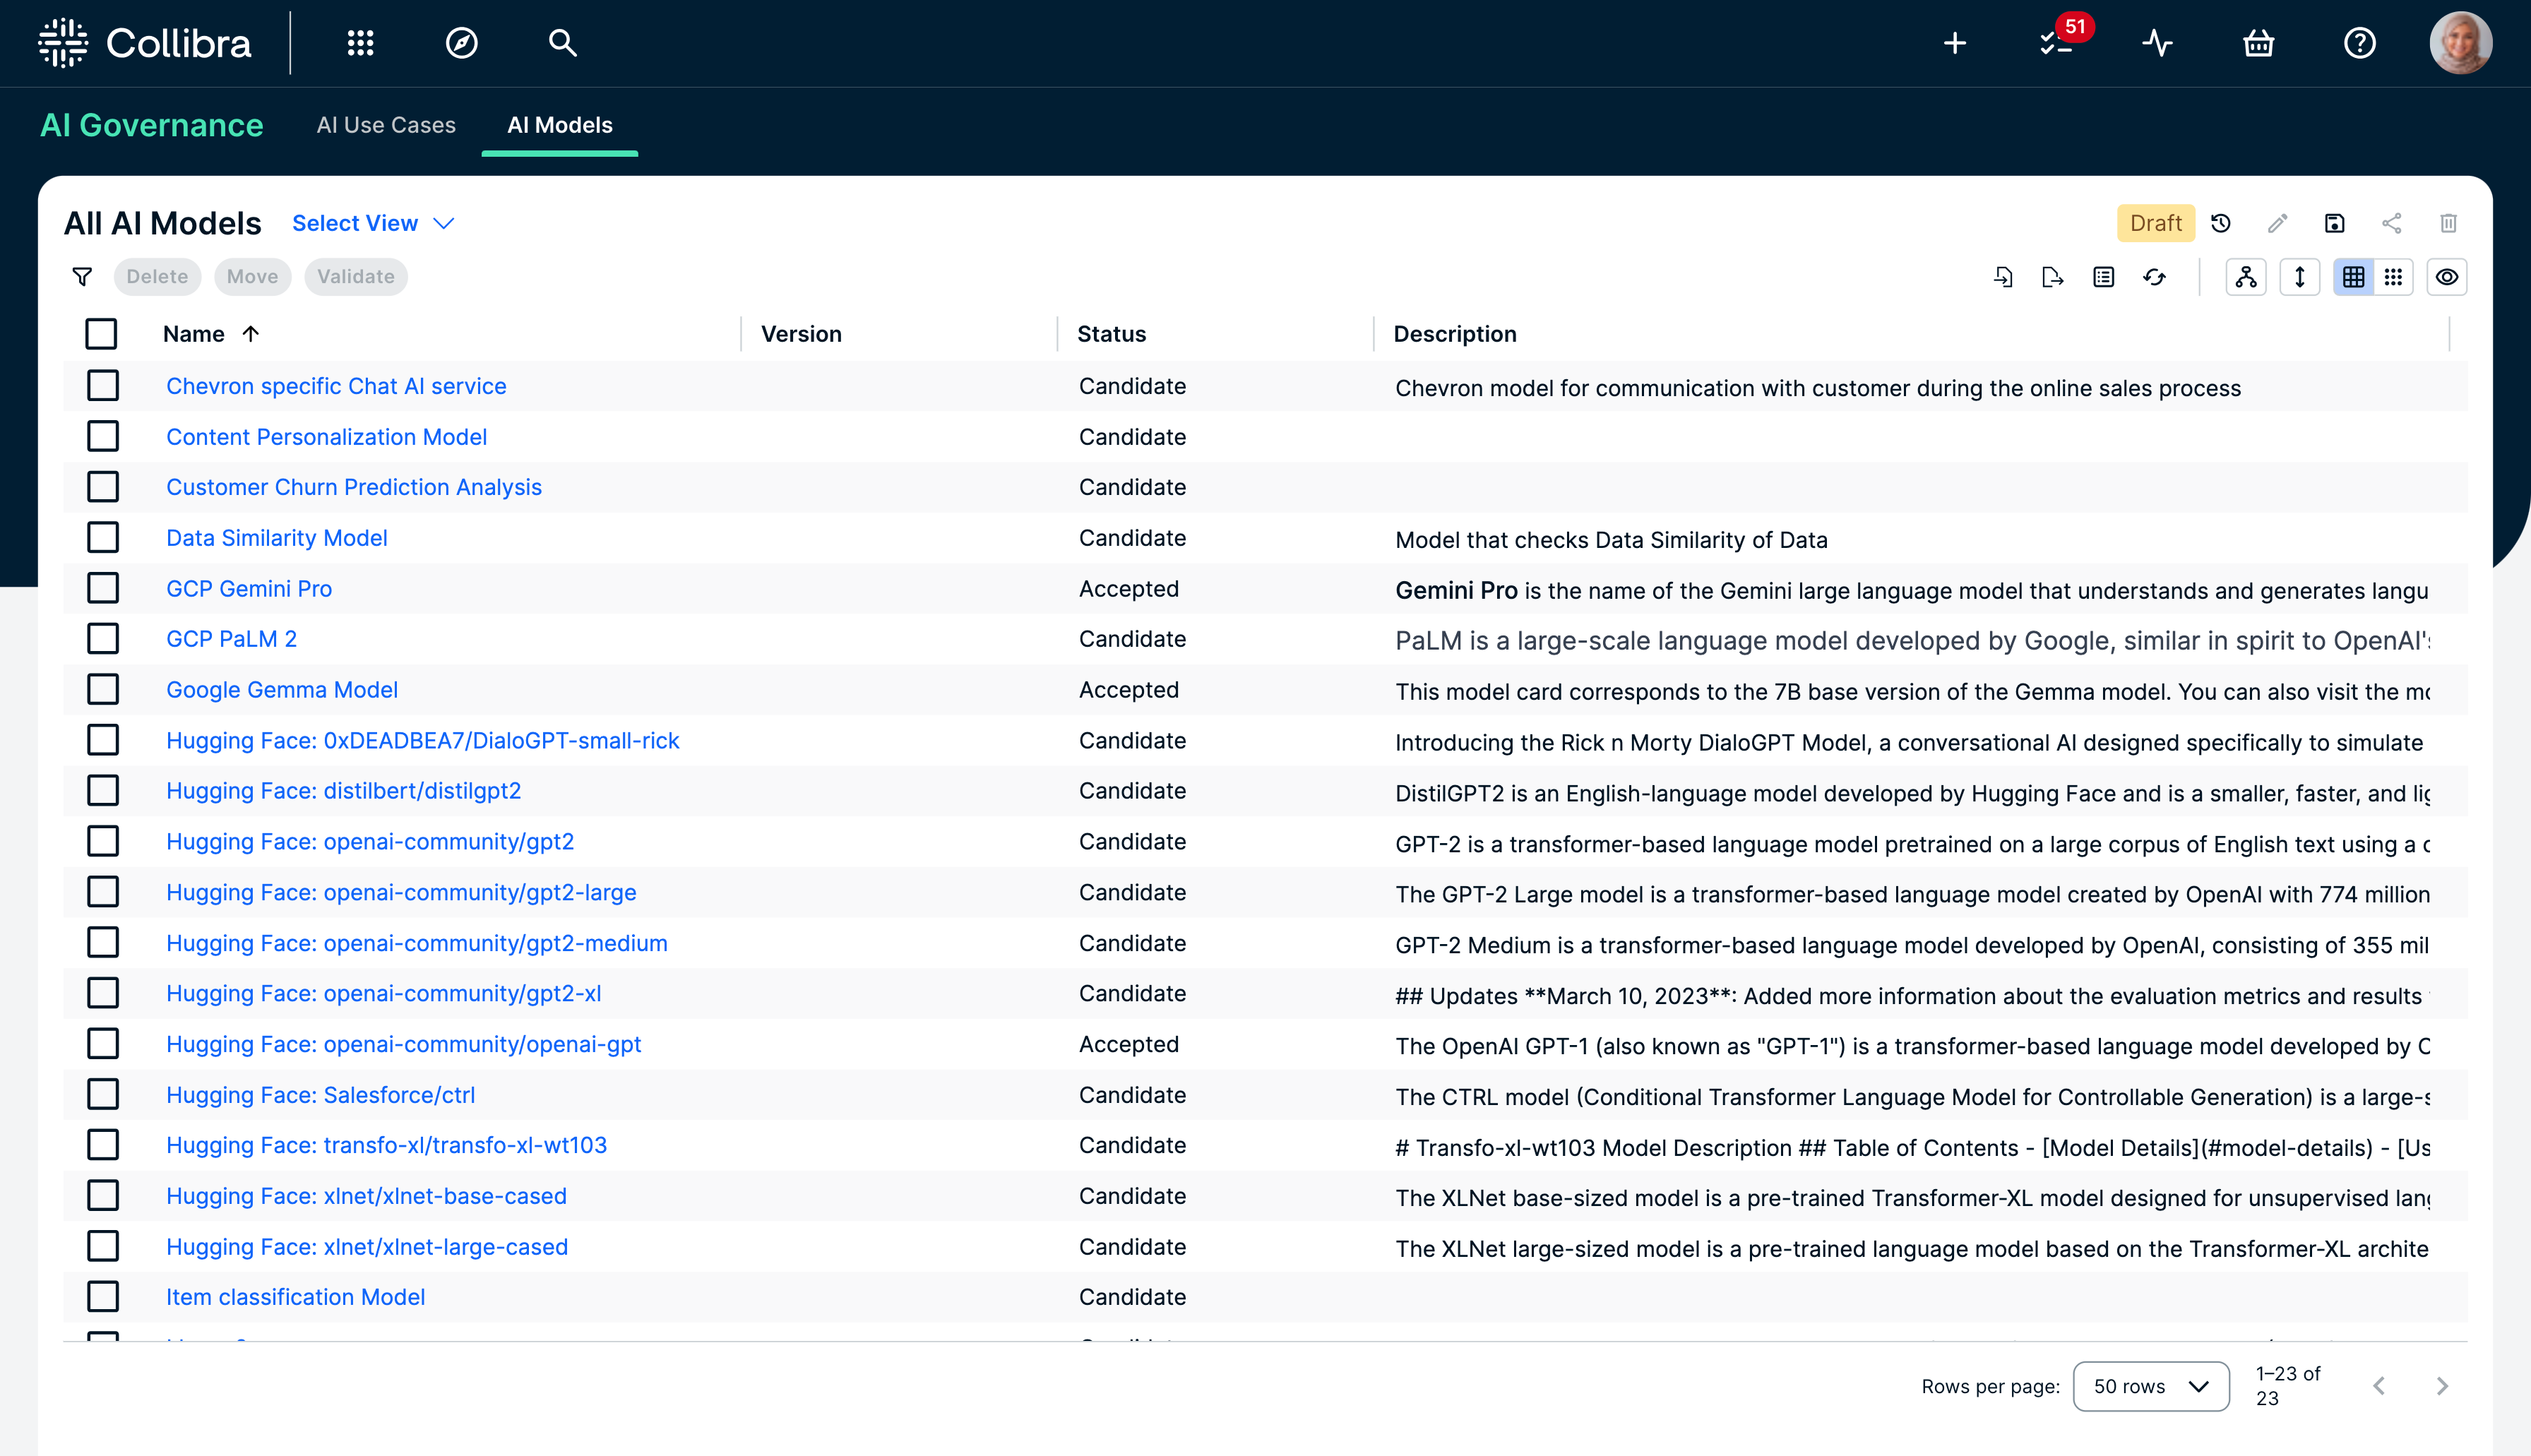The image size is (2531, 1456).
Task: Check the GCP Gemini Pro row checkbox
Action: (x=102, y=588)
